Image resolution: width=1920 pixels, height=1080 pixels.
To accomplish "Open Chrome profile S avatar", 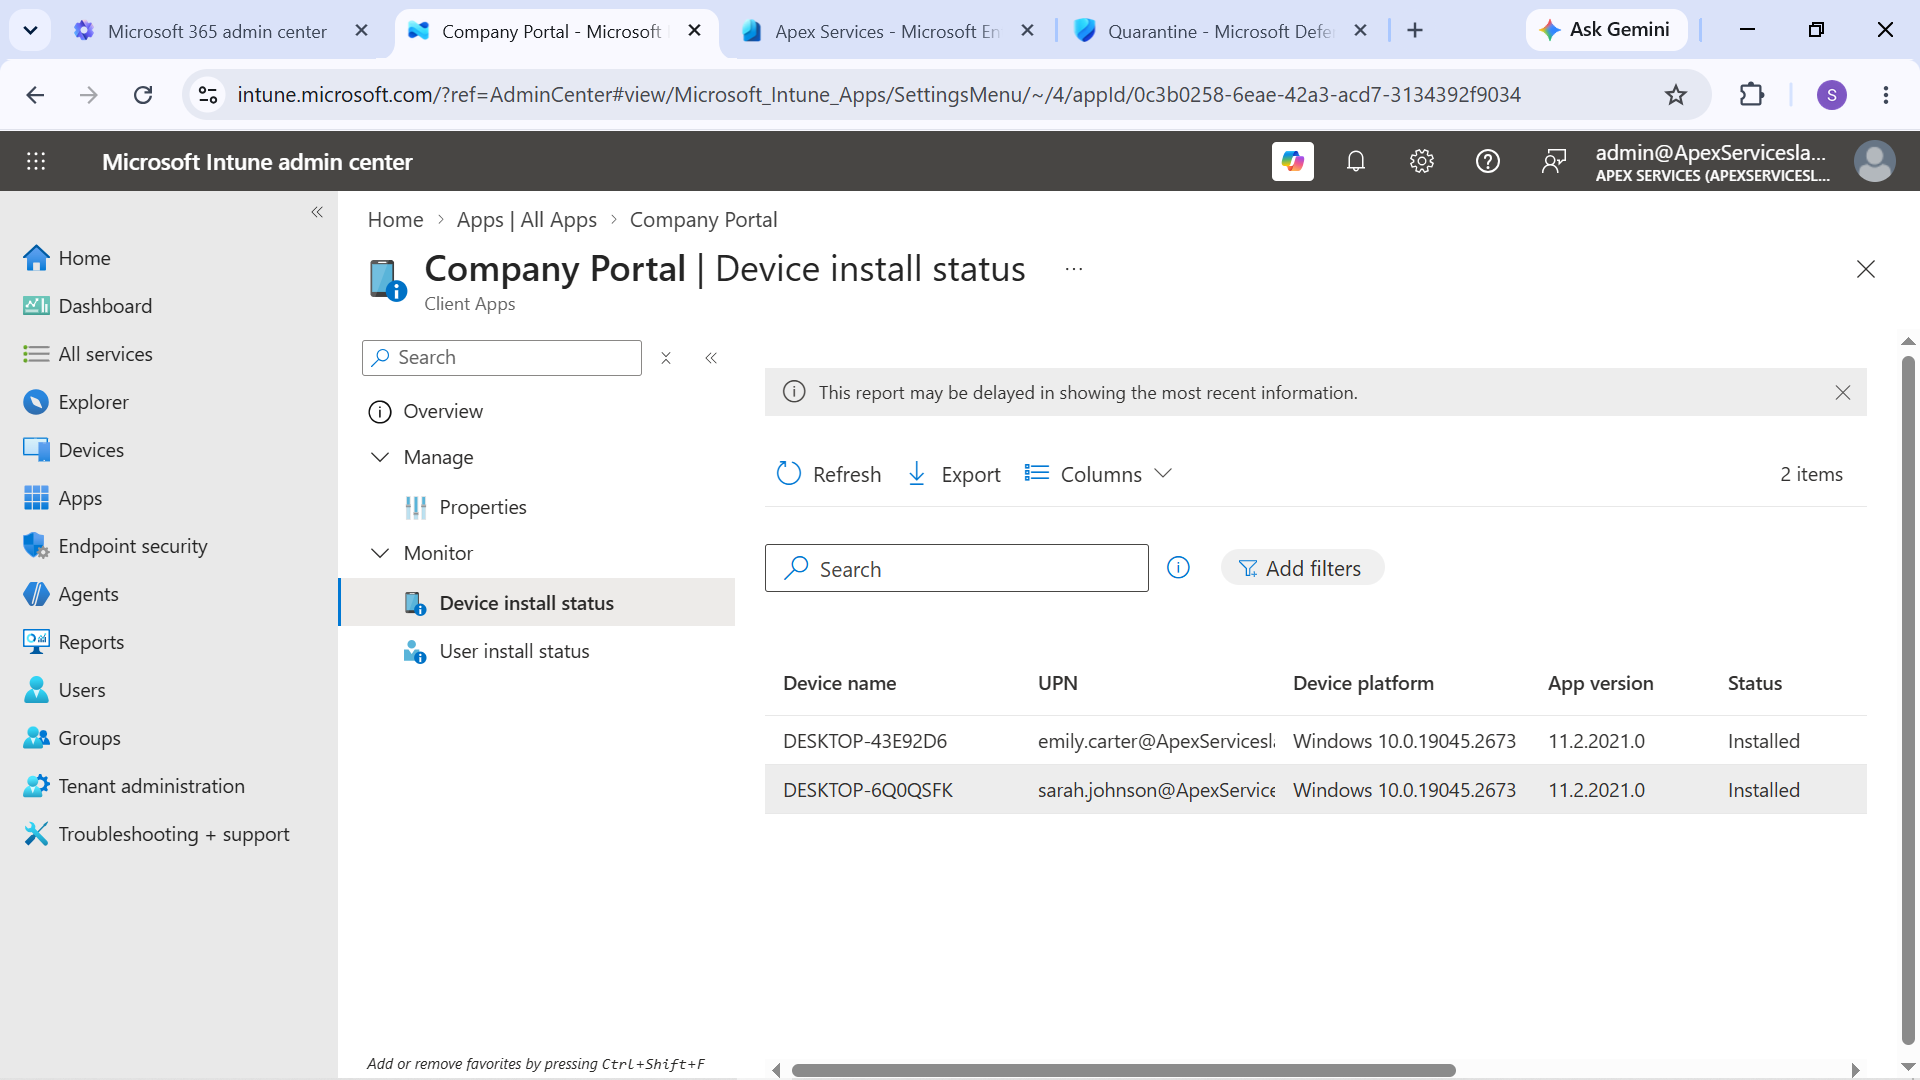I will 1832,95.
